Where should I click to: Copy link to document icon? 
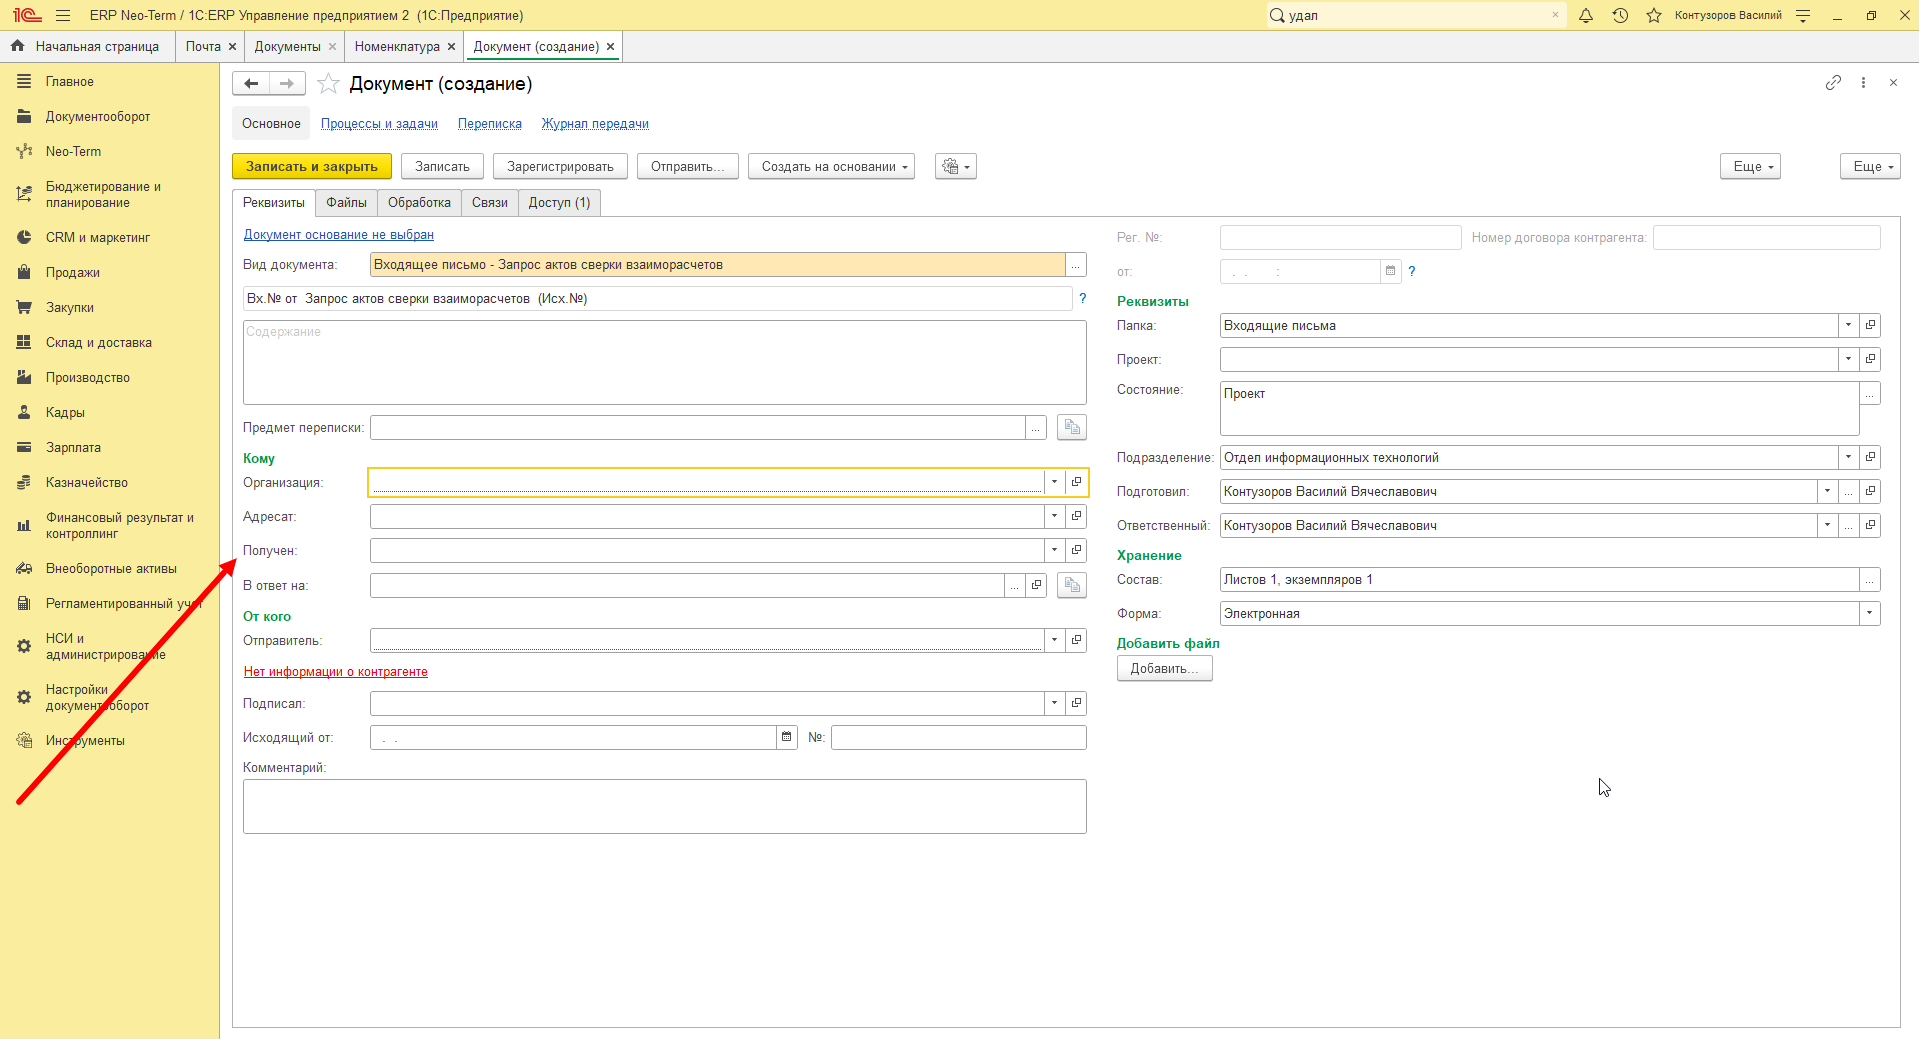pos(1833,83)
